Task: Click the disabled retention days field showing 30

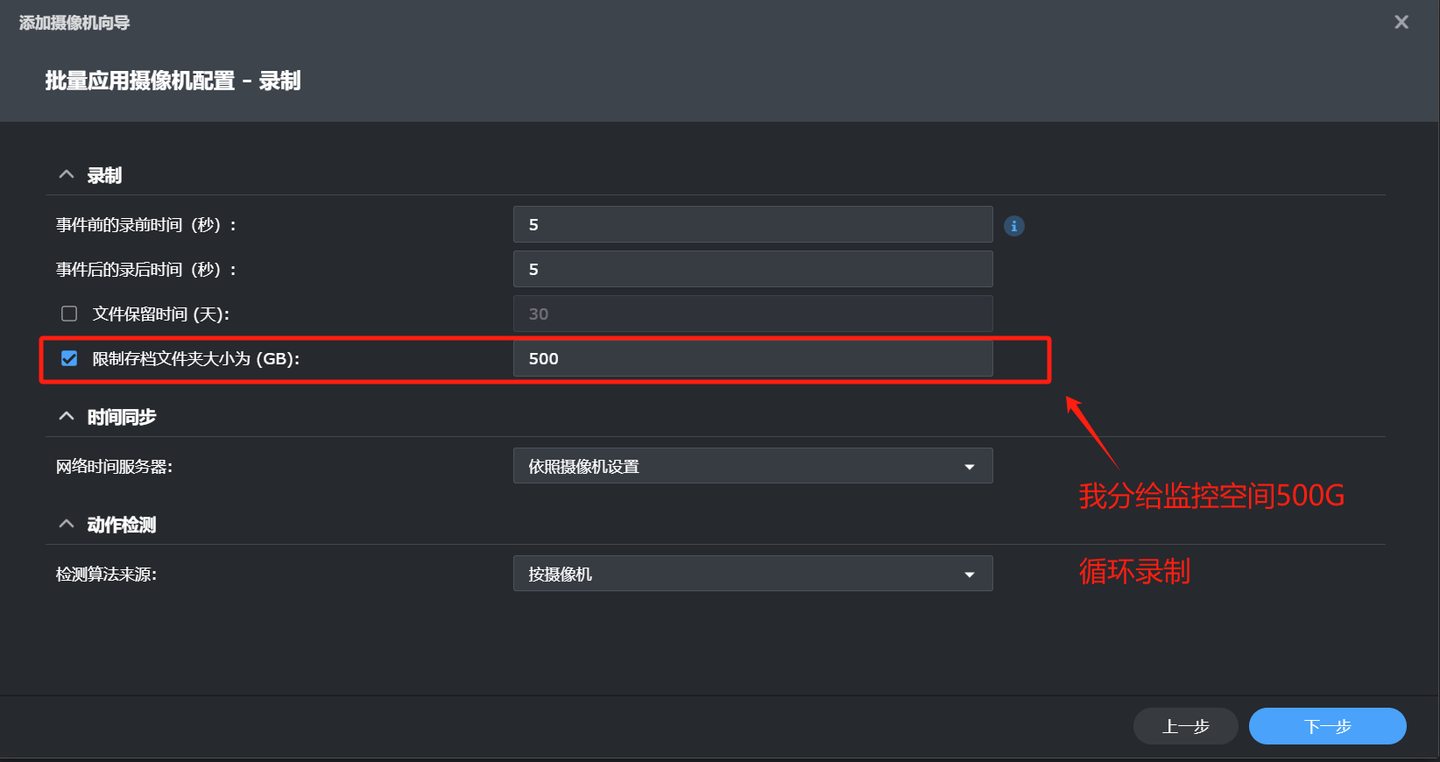Action: pos(752,314)
